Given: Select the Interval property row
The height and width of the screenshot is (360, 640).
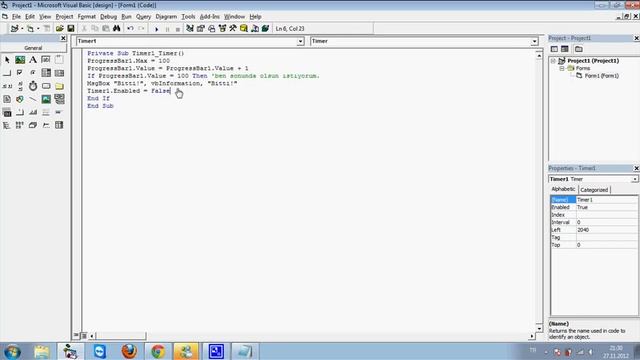Looking at the screenshot, I should 594,222.
